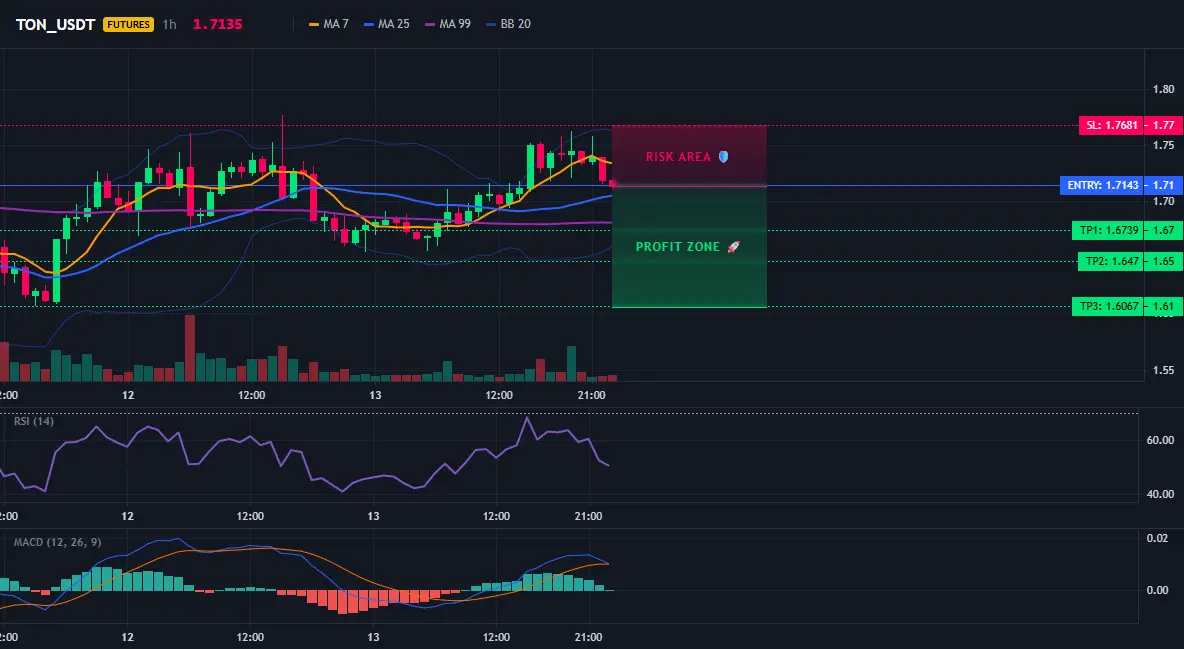Click the 1.80 price axis value
Screen dimensions: 1184x649
[1164, 90]
